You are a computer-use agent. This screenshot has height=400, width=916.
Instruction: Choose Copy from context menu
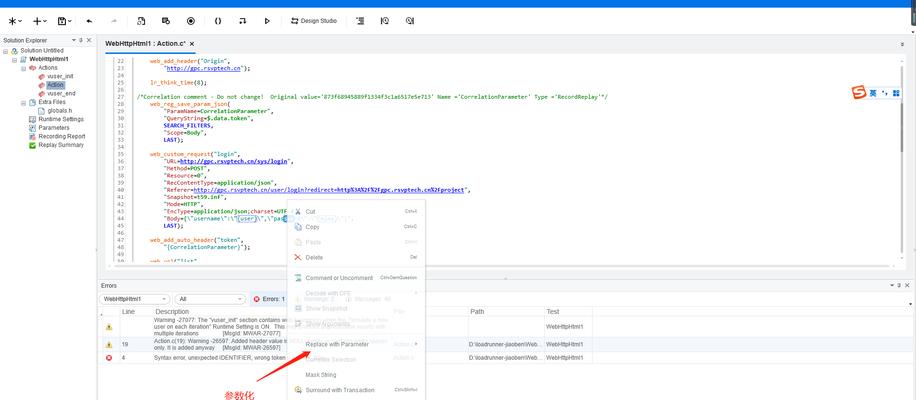[x=356, y=227]
